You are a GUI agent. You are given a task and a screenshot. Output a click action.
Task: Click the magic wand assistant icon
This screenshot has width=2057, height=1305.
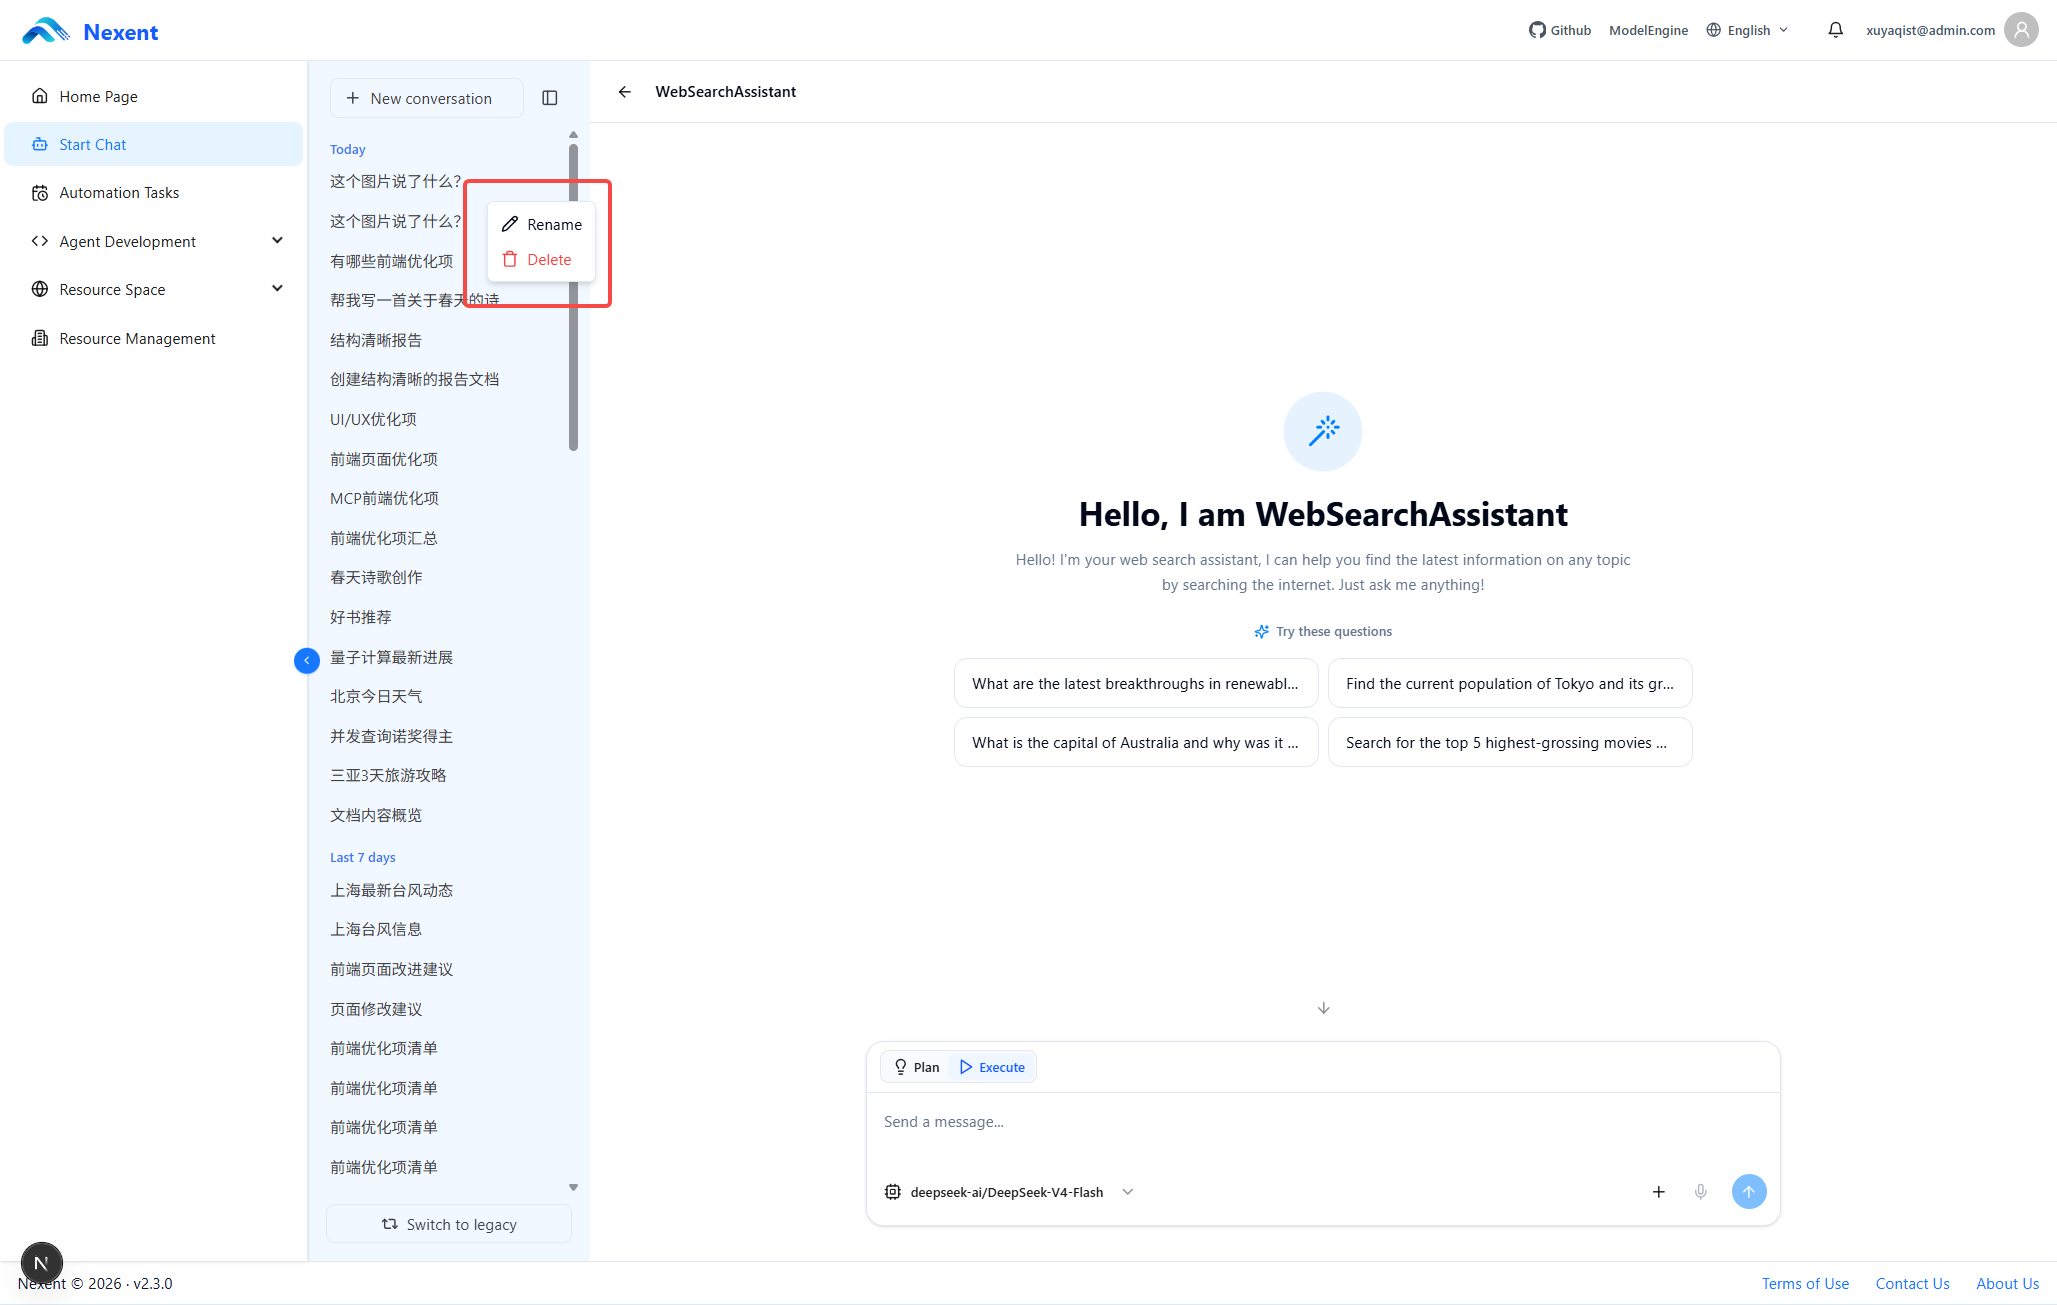click(x=1322, y=431)
